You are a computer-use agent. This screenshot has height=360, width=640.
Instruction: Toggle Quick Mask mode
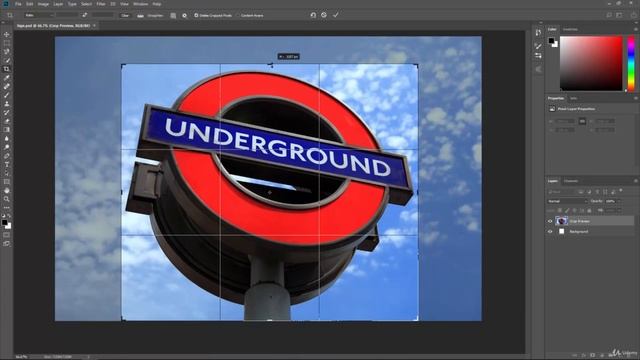click(7, 235)
